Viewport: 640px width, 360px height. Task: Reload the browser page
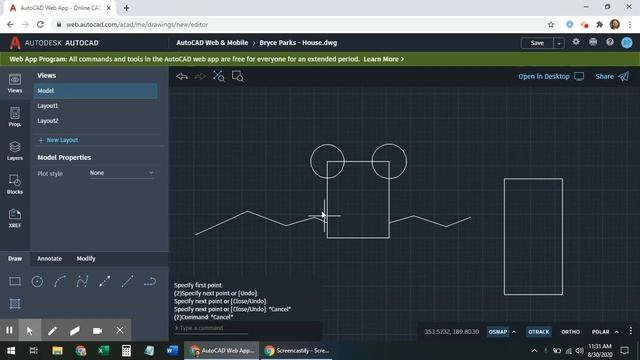[40, 24]
